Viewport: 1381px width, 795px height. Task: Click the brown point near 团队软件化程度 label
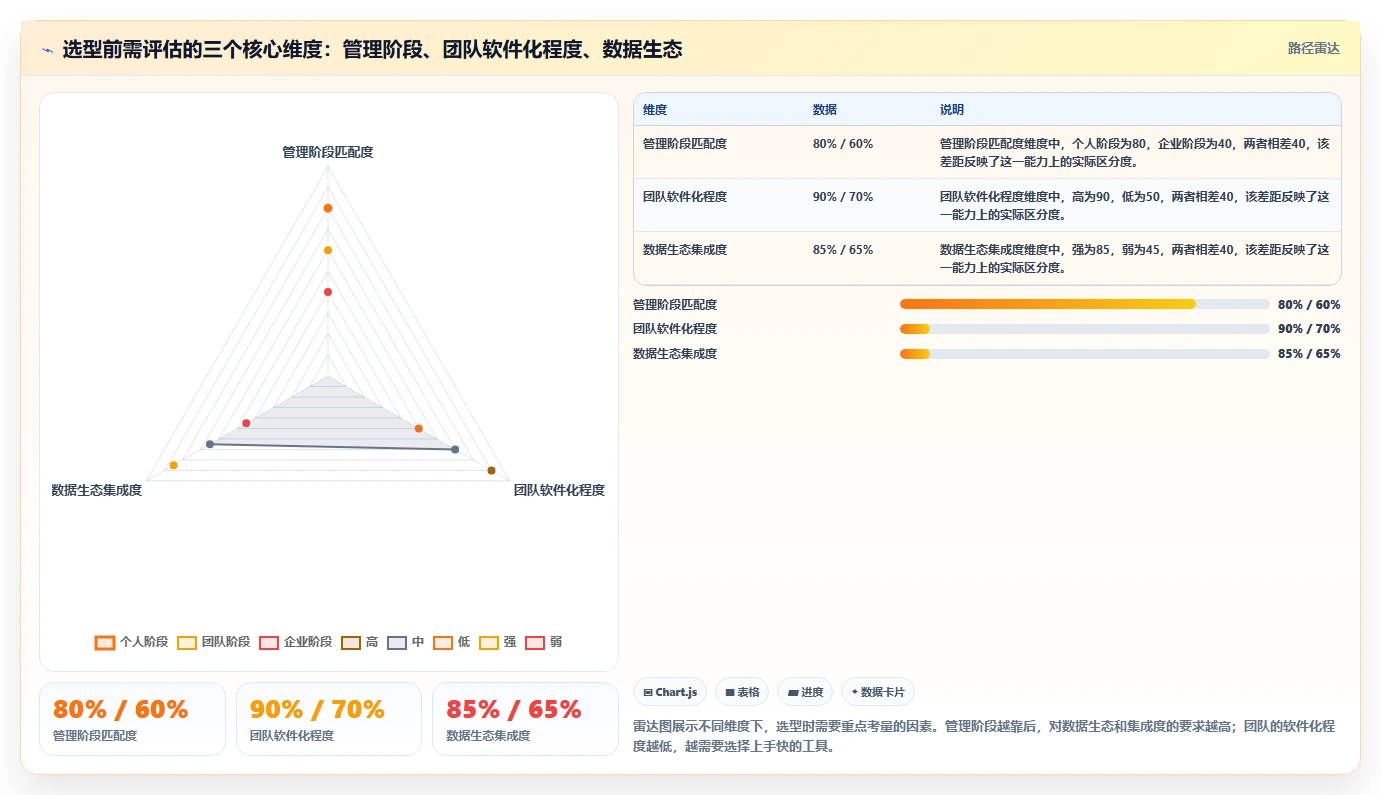pyautogui.click(x=491, y=470)
